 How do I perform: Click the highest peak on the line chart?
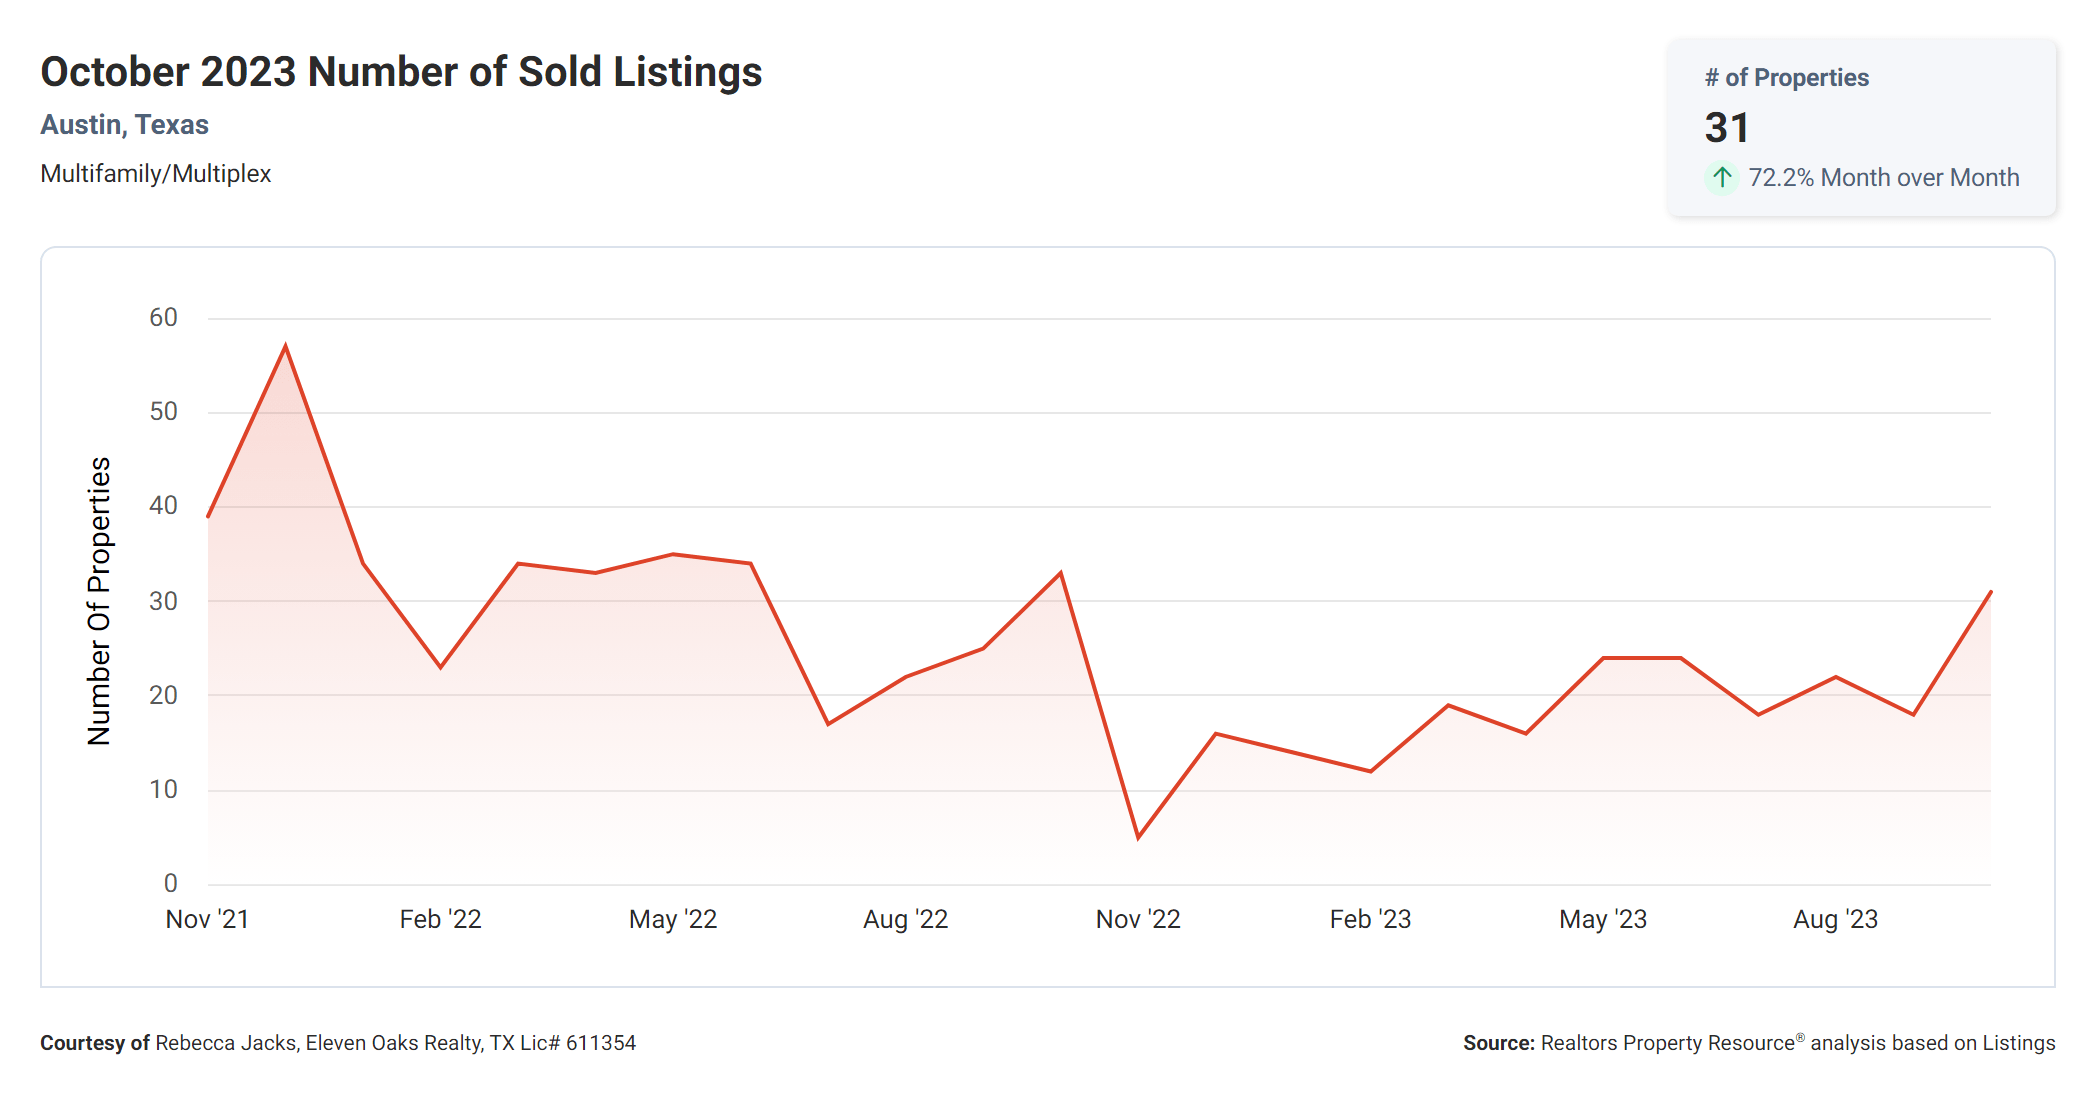point(286,347)
